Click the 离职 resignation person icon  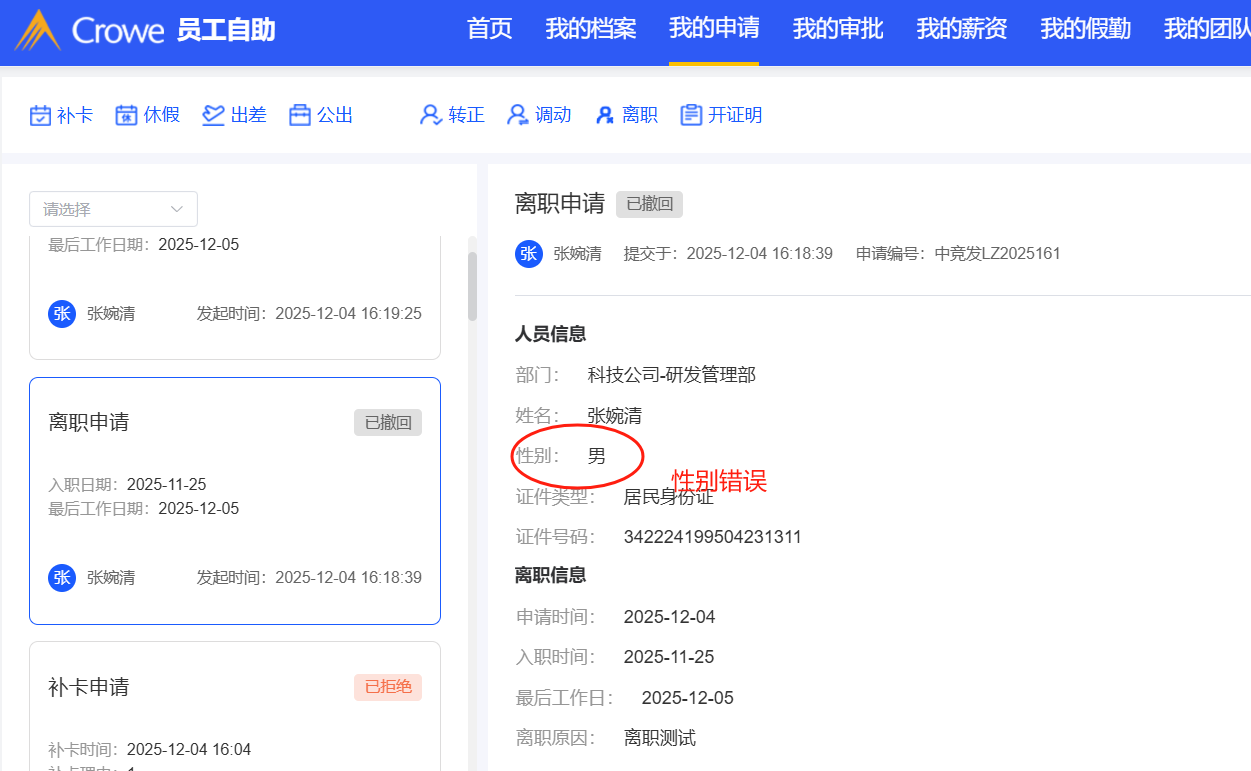click(604, 115)
